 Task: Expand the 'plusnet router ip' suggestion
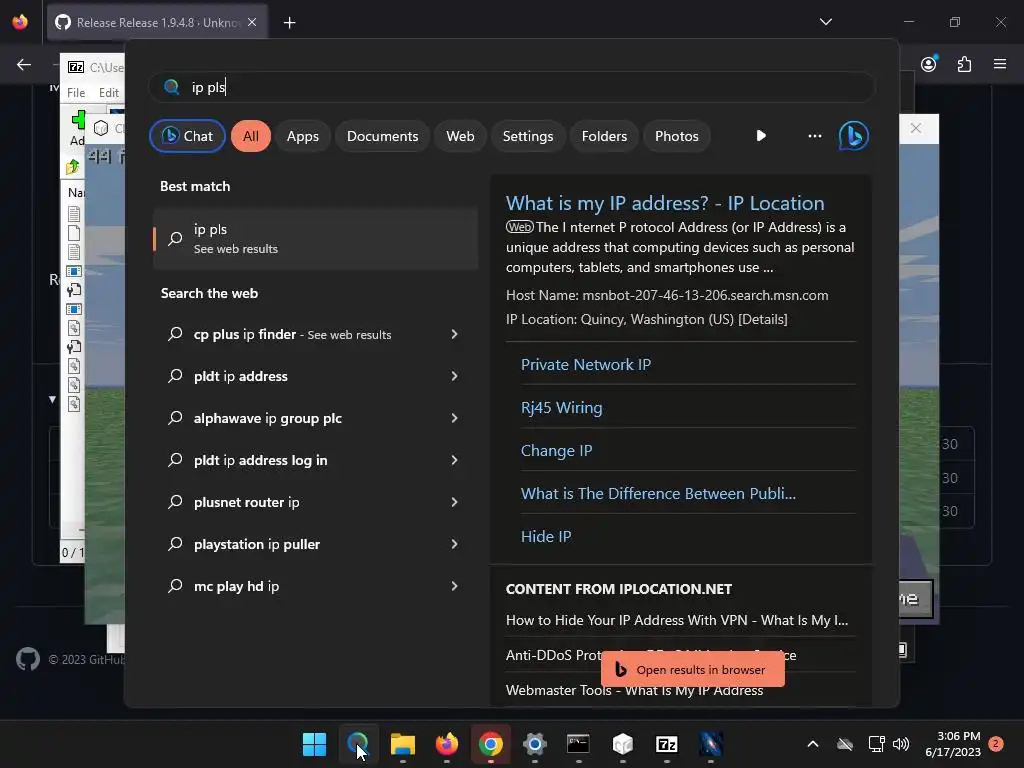tap(455, 502)
